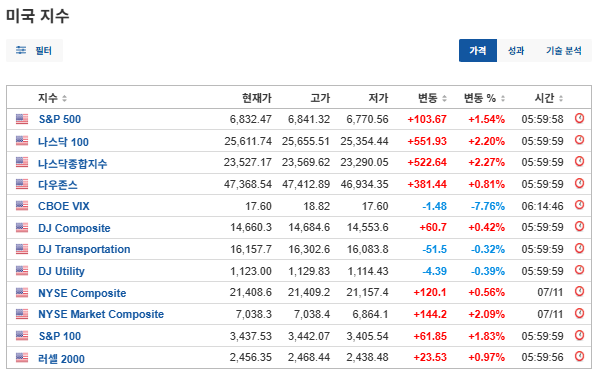Click the US flag in DJ Utility row

point(22,270)
